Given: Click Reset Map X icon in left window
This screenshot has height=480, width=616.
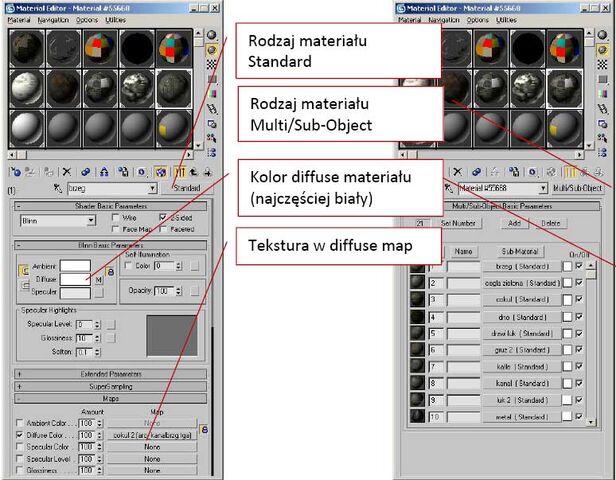Looking at the screenshot, I should (67, 172).
